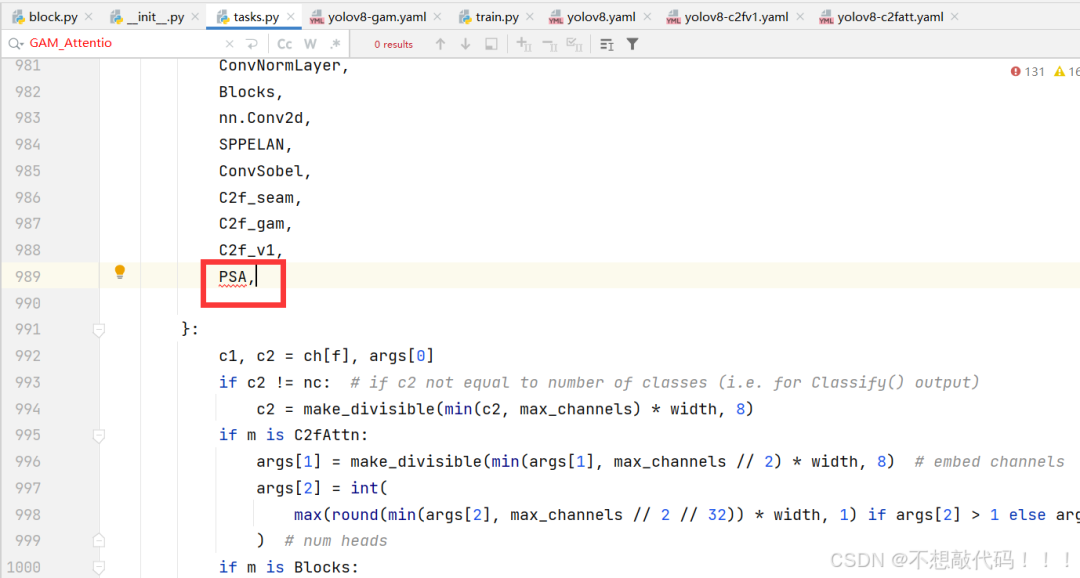Click the Blocks entry on line 982

tap(246, 92)
